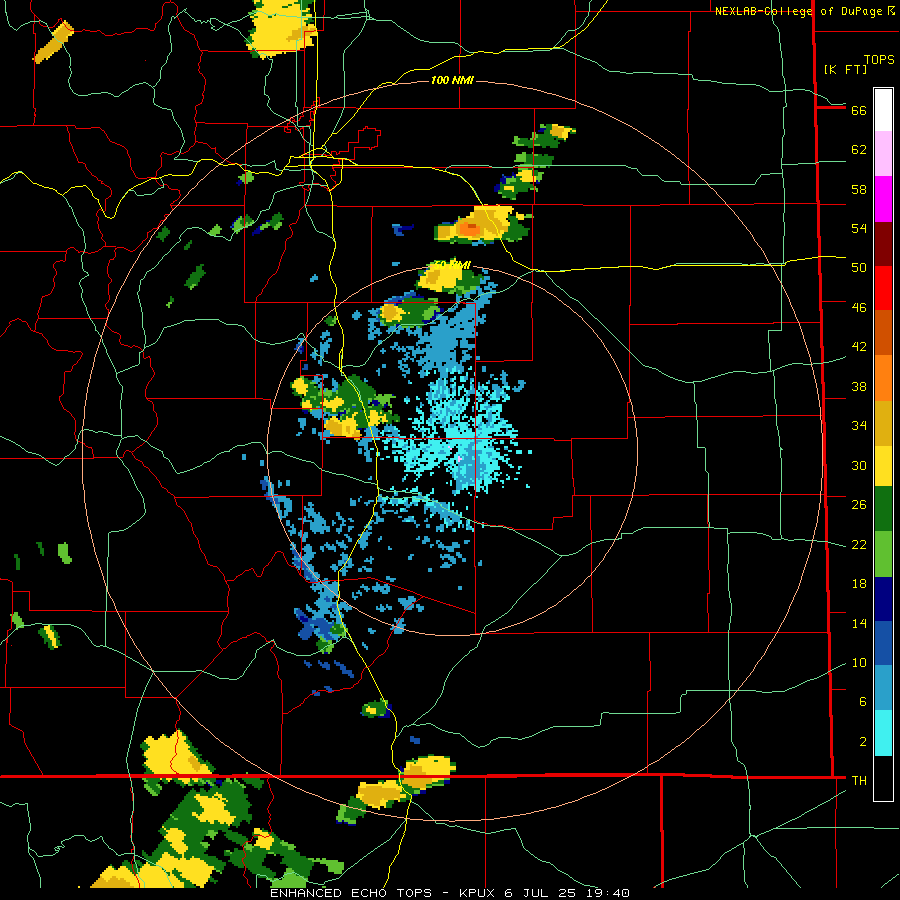Select the light green legend swatch
The width and height of the screenshot is (900, 900).
pyautogui.click(x=883, y=553)
